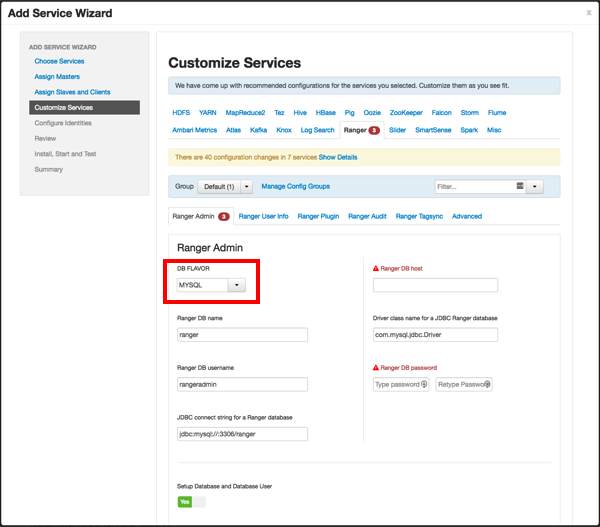Close the Add Service Wizard dialog
600x527 pixels.
(x=588, y=12)
